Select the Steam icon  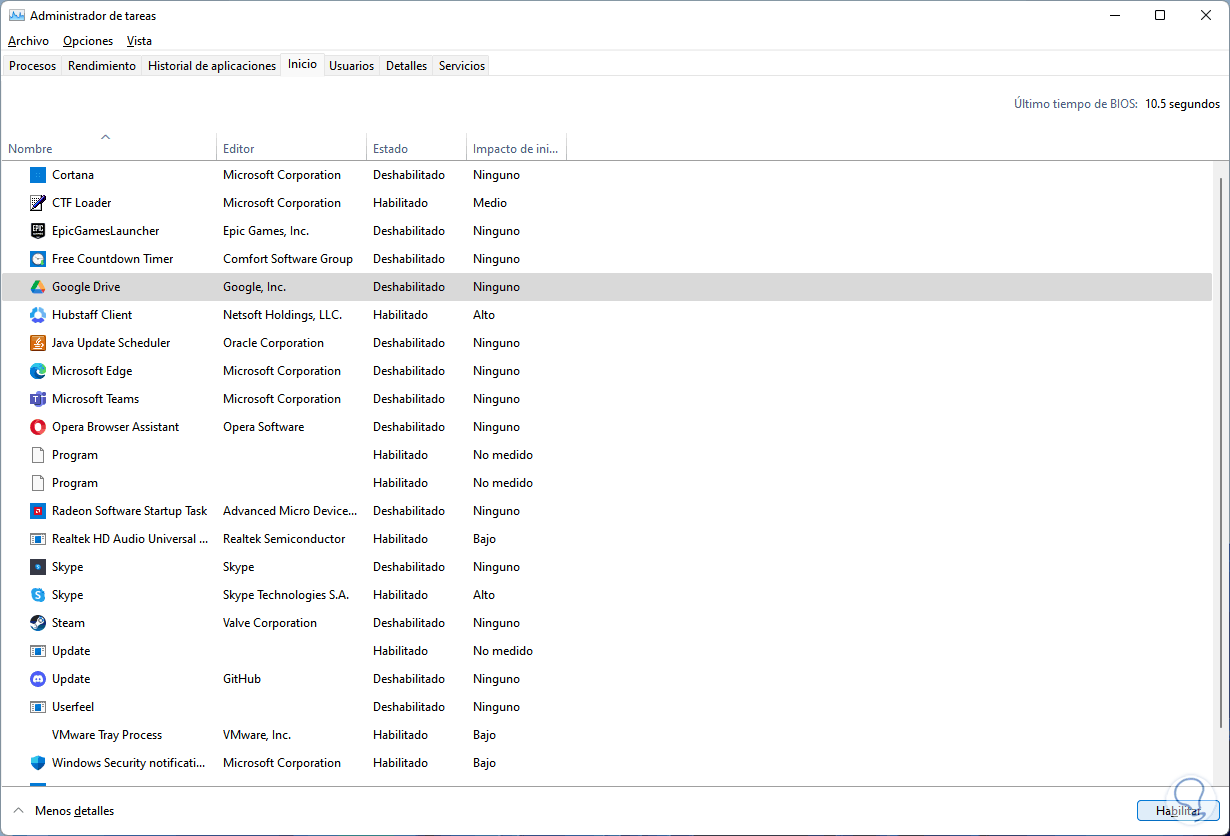(38, 623)
